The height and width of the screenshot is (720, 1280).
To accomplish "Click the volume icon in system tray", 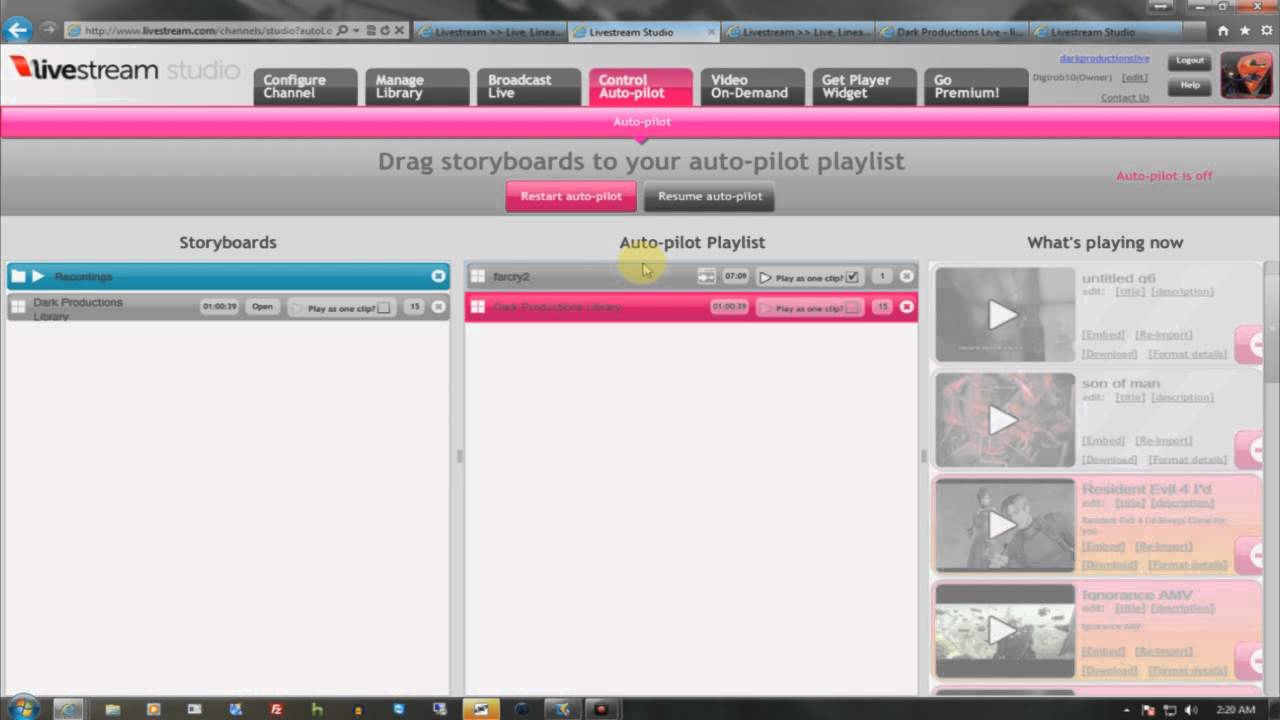I will (1190, 710).
